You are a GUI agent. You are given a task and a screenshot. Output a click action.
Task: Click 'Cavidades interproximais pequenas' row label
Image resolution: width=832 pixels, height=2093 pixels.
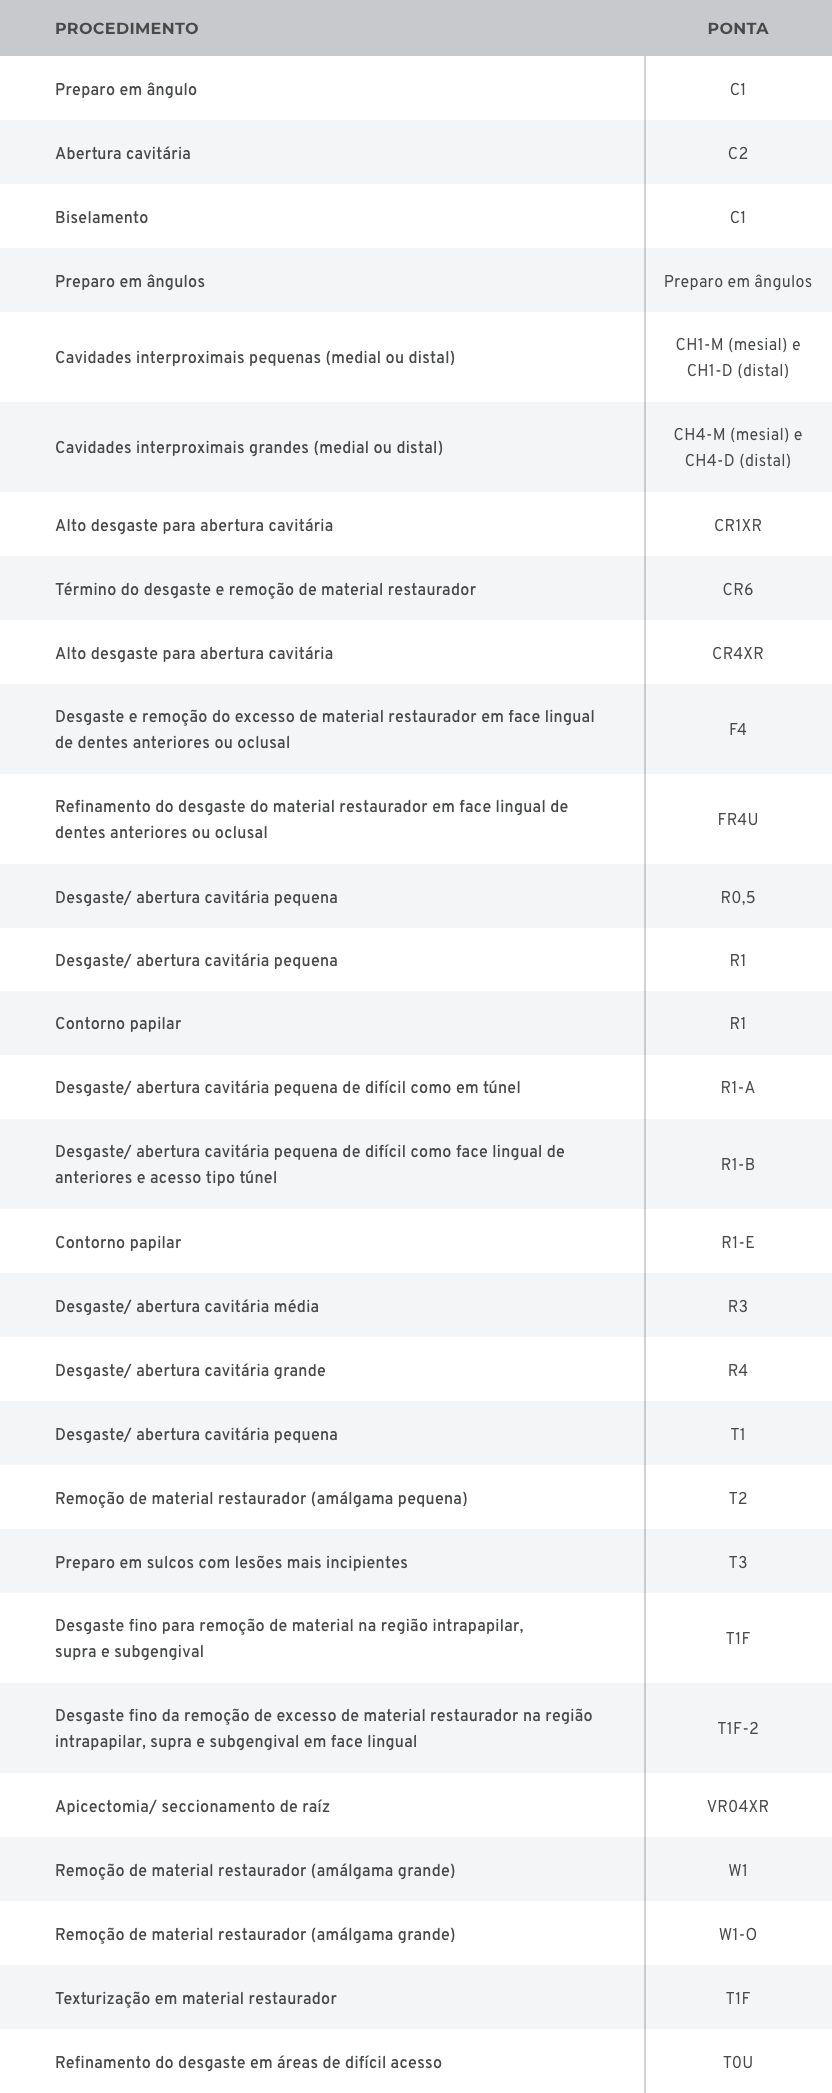click(x=255, y=357)
